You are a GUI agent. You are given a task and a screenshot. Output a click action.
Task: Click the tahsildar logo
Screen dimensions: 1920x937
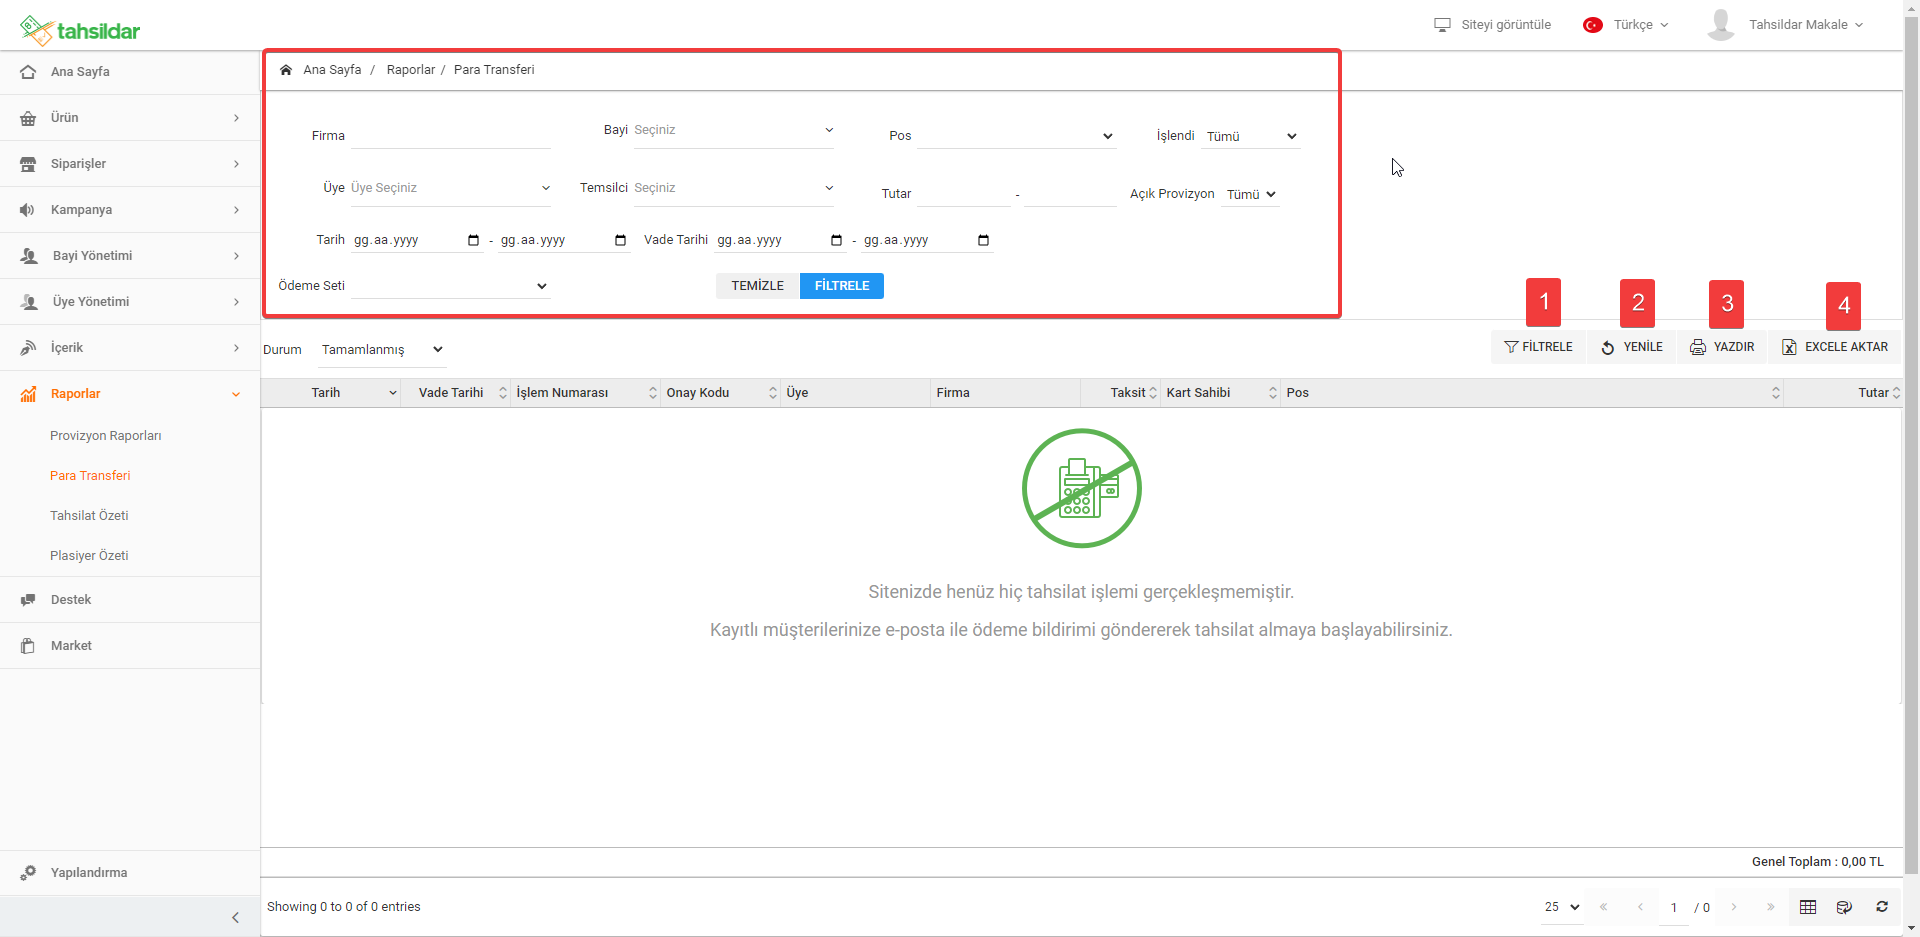pyautogui.click(x=80, y=31)
